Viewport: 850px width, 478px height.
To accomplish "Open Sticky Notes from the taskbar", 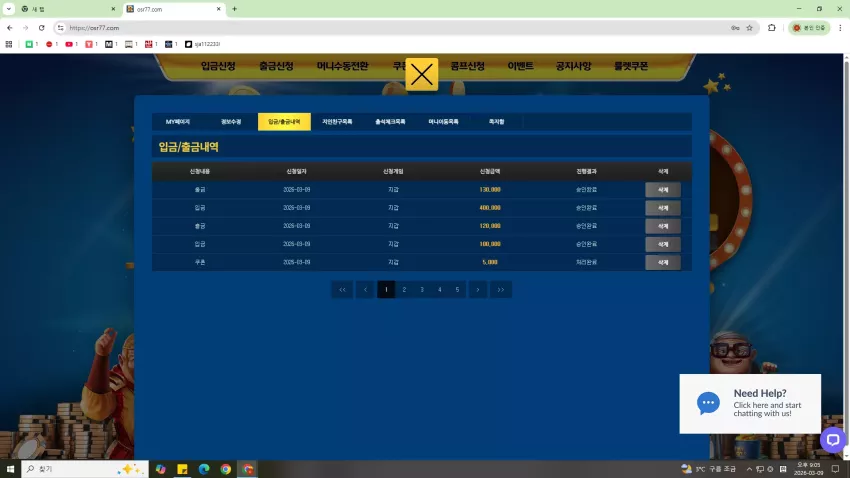I will click(x=182, y=469).
